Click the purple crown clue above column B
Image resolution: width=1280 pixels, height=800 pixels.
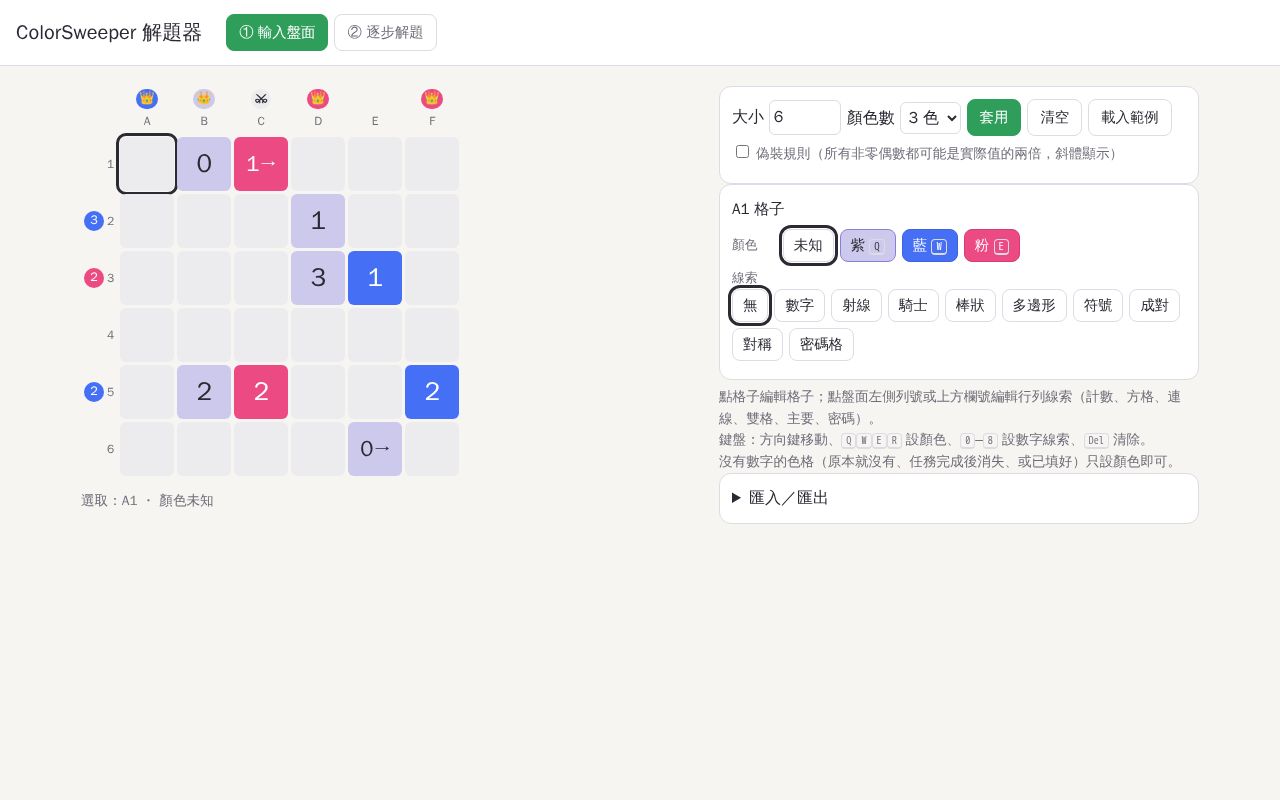204,99
